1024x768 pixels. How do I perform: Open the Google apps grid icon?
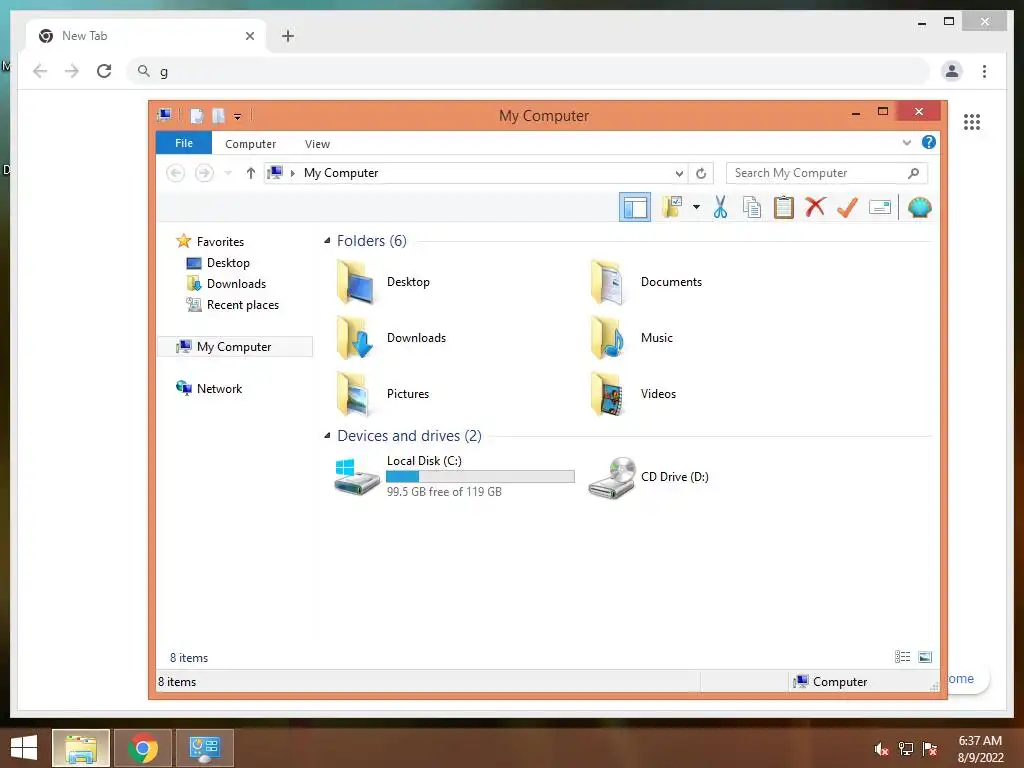click(972, 122)
